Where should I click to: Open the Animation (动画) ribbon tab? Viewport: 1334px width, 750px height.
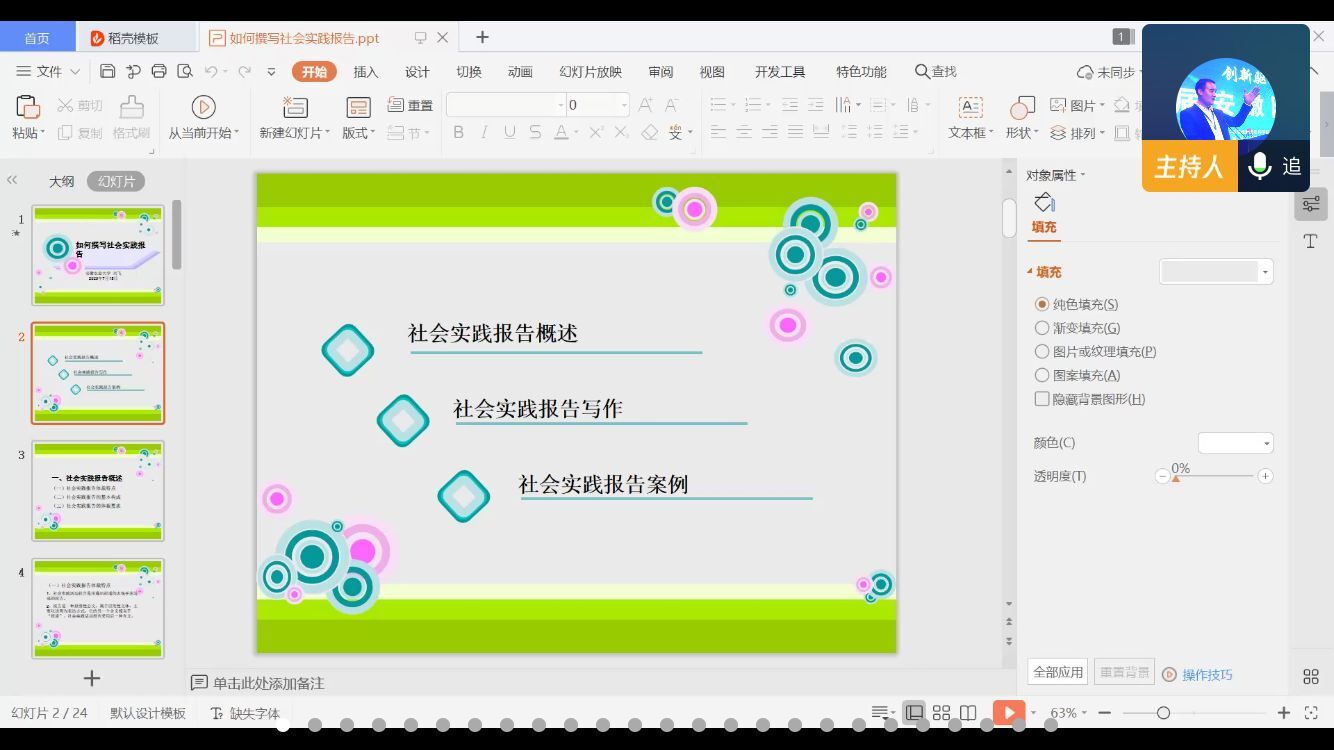(x=520, y=72)
